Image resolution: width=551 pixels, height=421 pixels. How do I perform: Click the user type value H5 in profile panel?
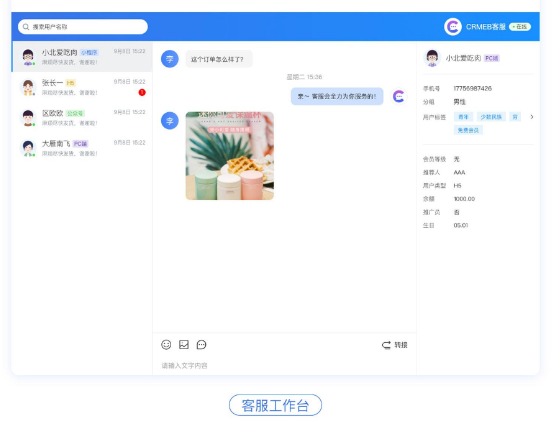(x=457, y=186)
